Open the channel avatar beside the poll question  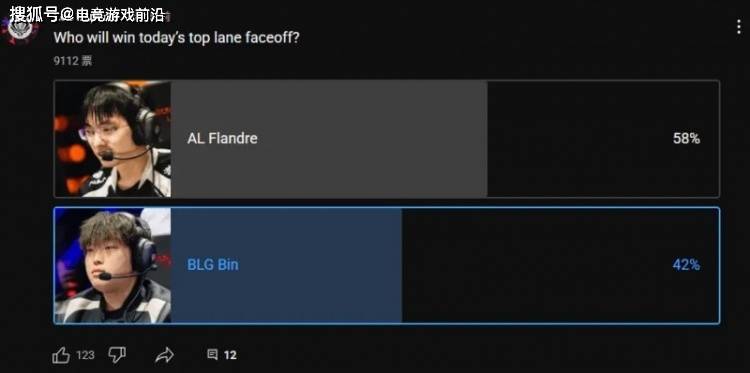pos(21,30)
